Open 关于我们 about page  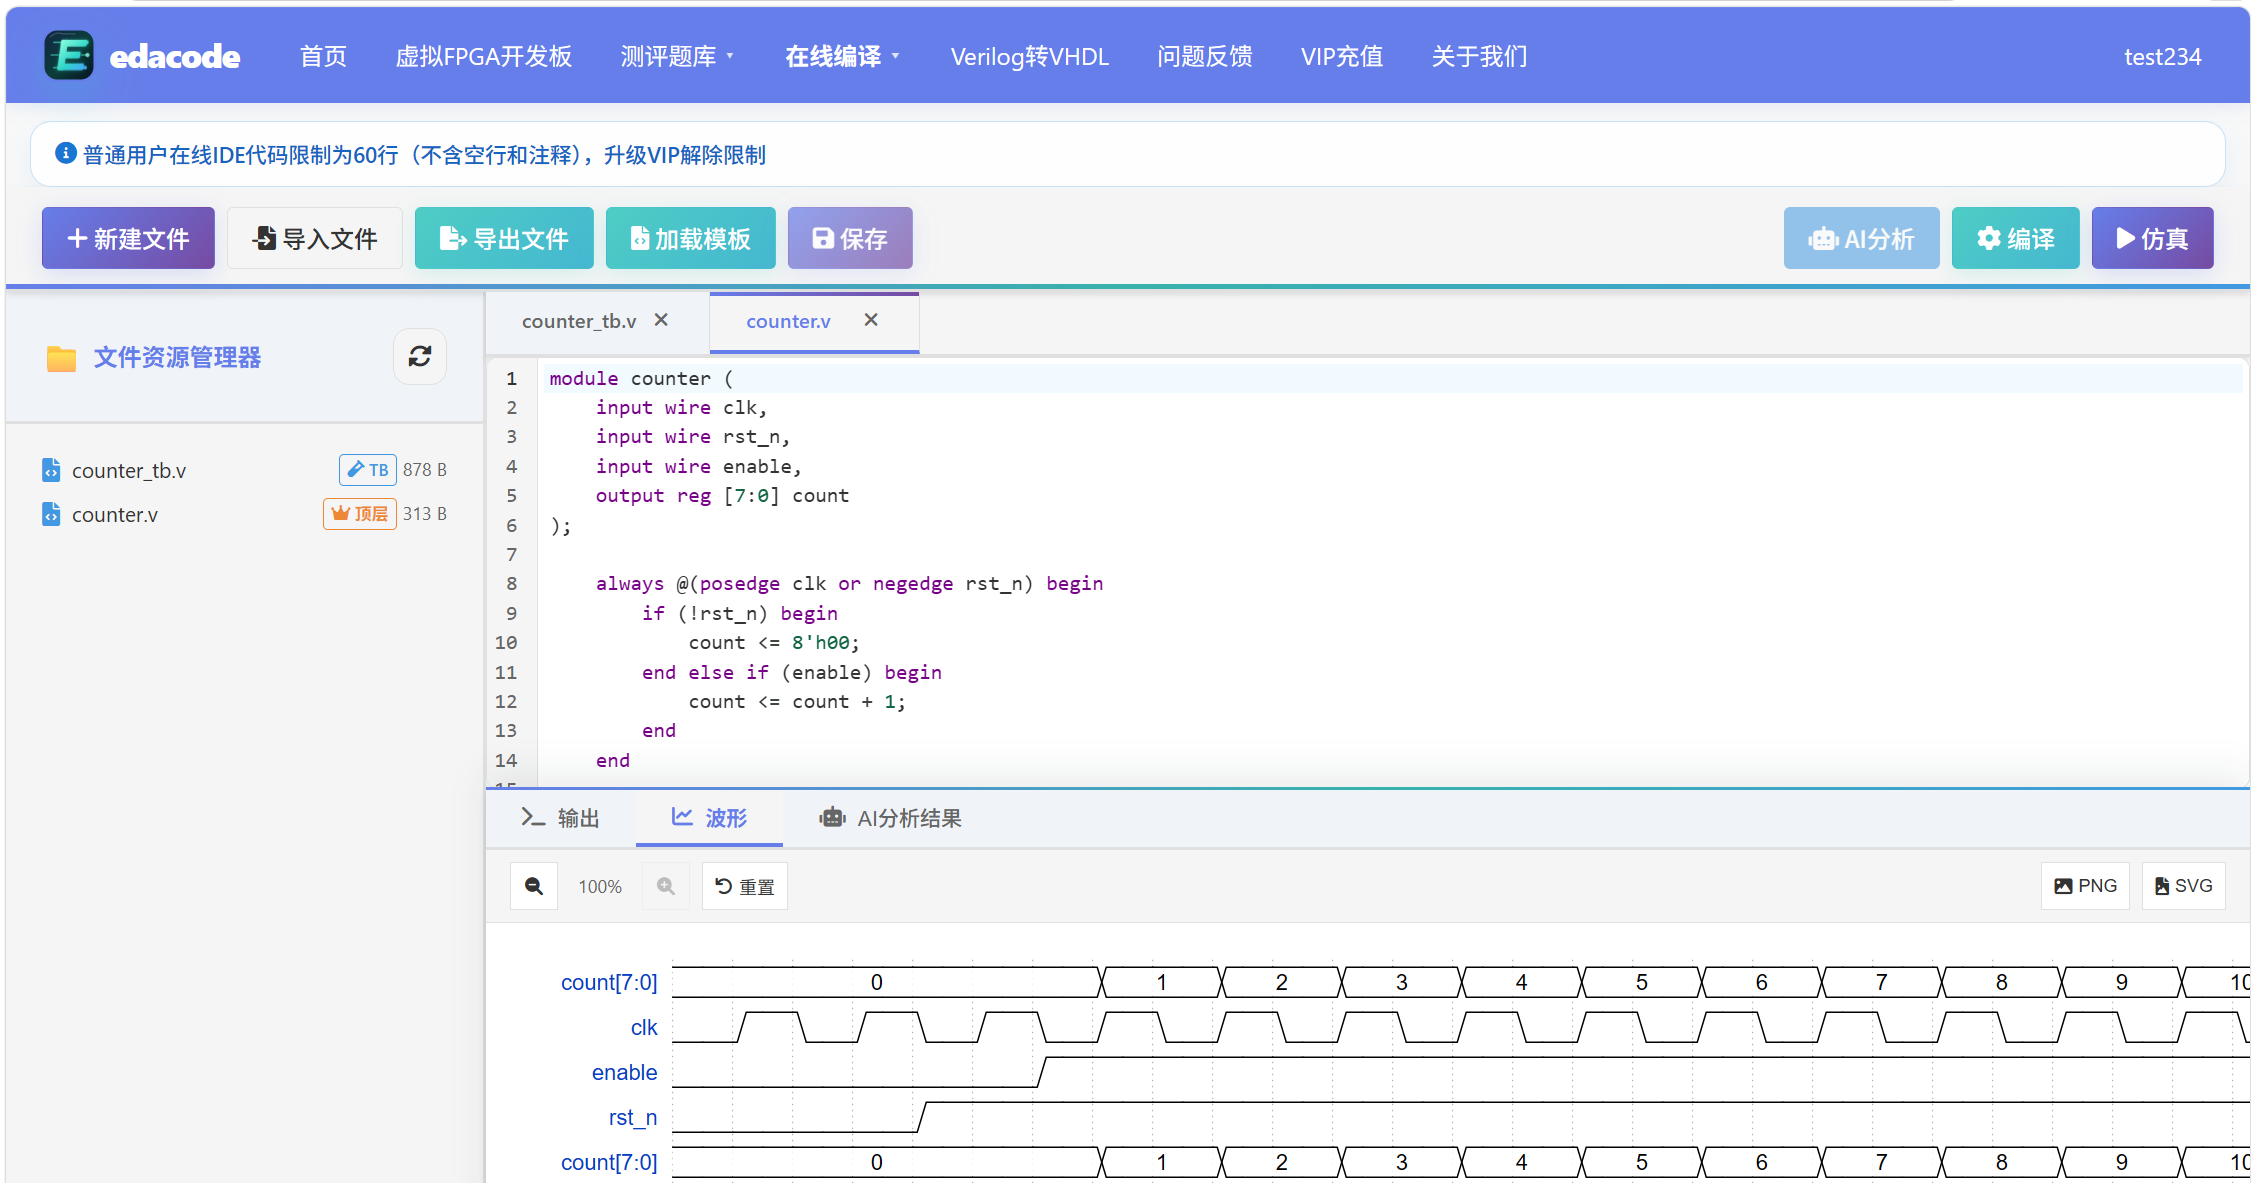[1479, 56]
